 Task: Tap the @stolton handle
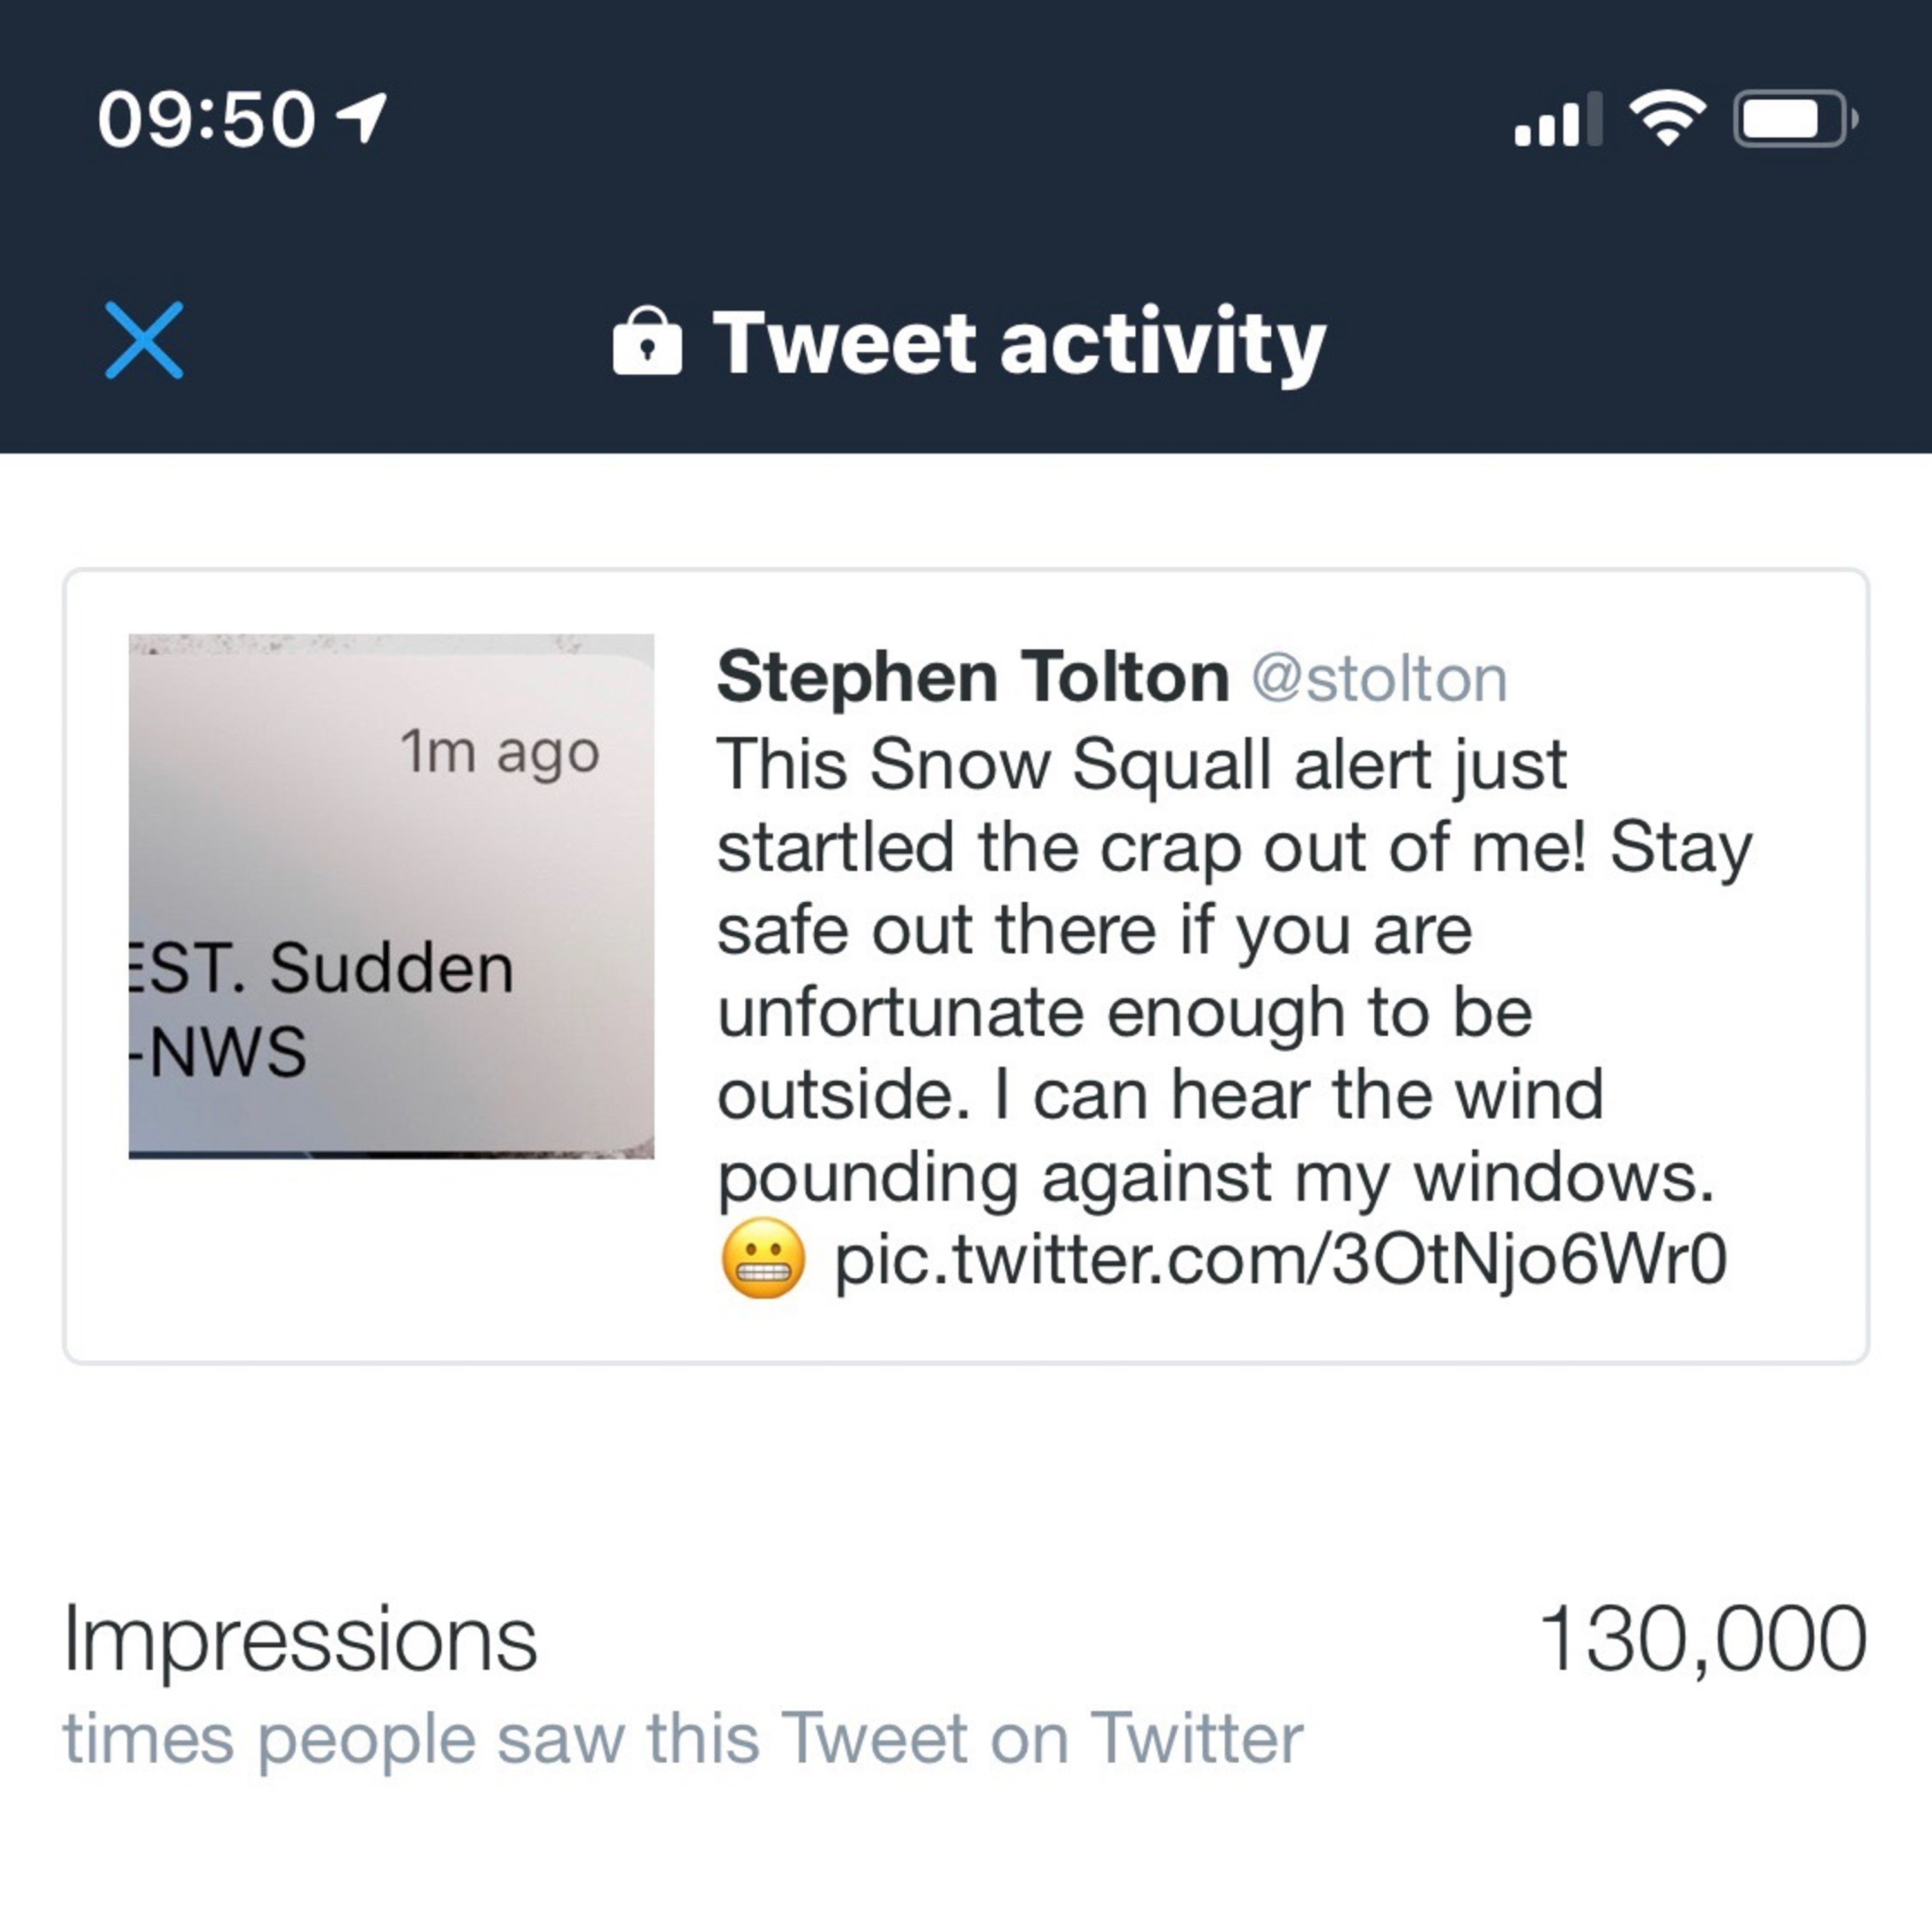(x=1379, y=679)
